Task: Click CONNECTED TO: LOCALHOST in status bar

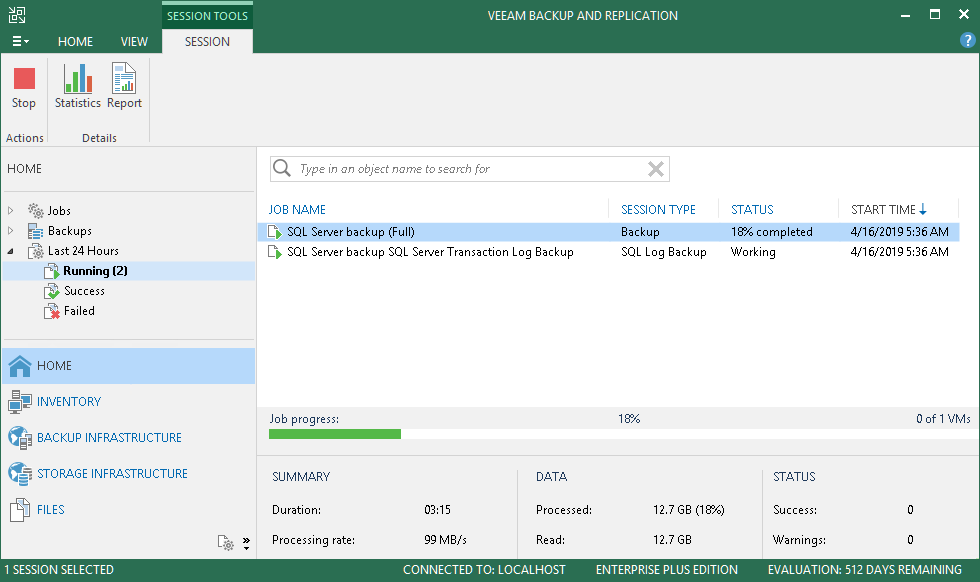Action: click(484, 569)
